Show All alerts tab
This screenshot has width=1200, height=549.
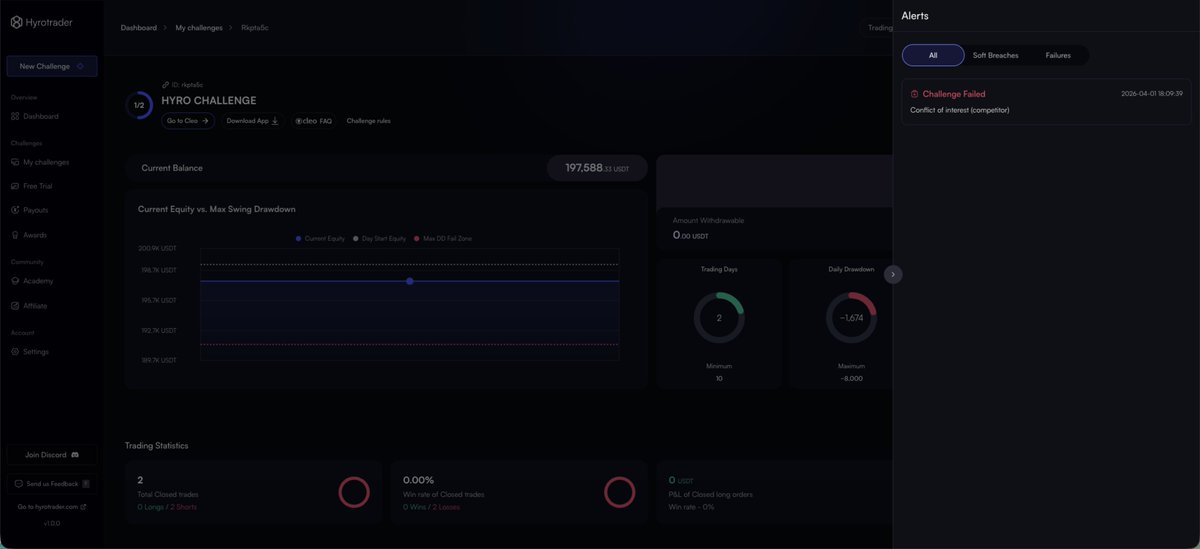point(933,55)
